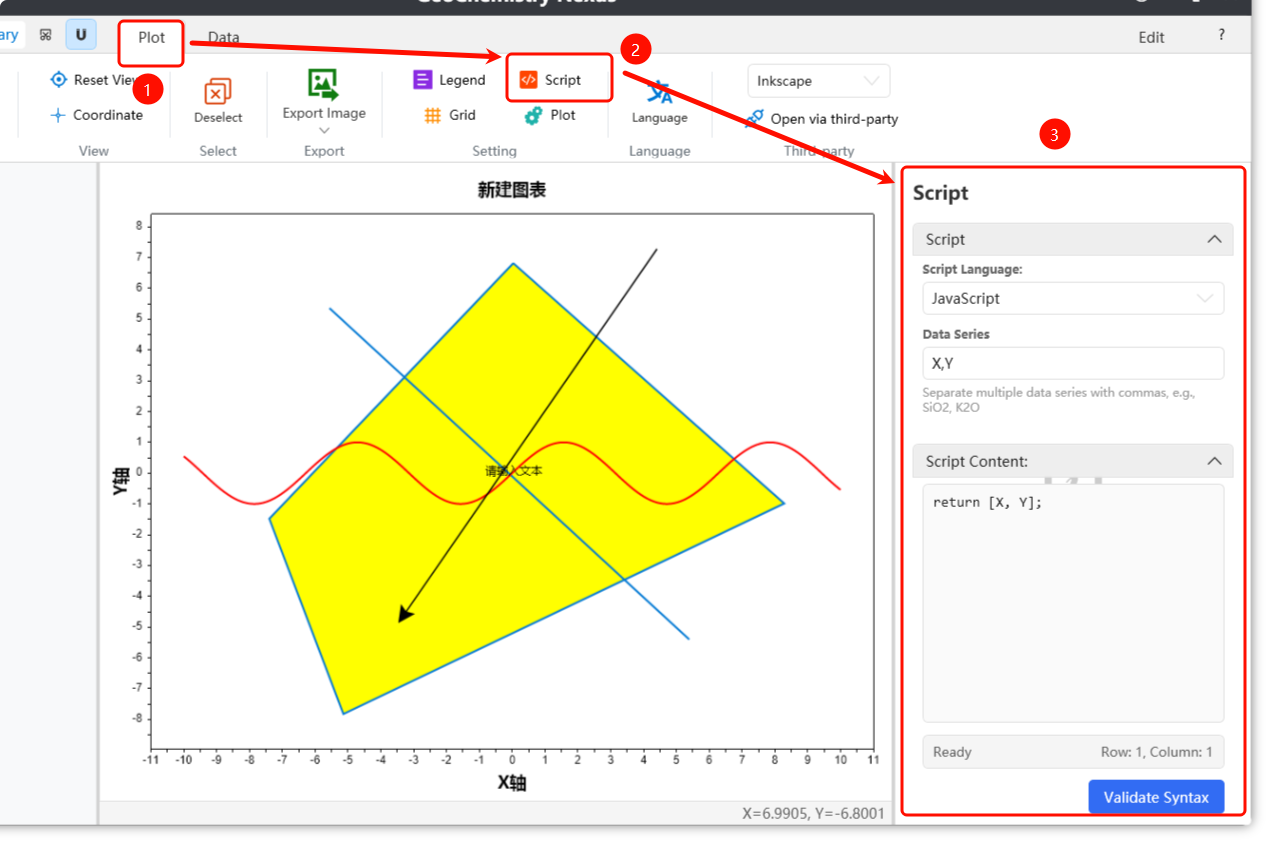This screenshot has width=1281, height=847.
Task: Open the Inkscape third-party app dropdown
Action: tap(818, 81)
